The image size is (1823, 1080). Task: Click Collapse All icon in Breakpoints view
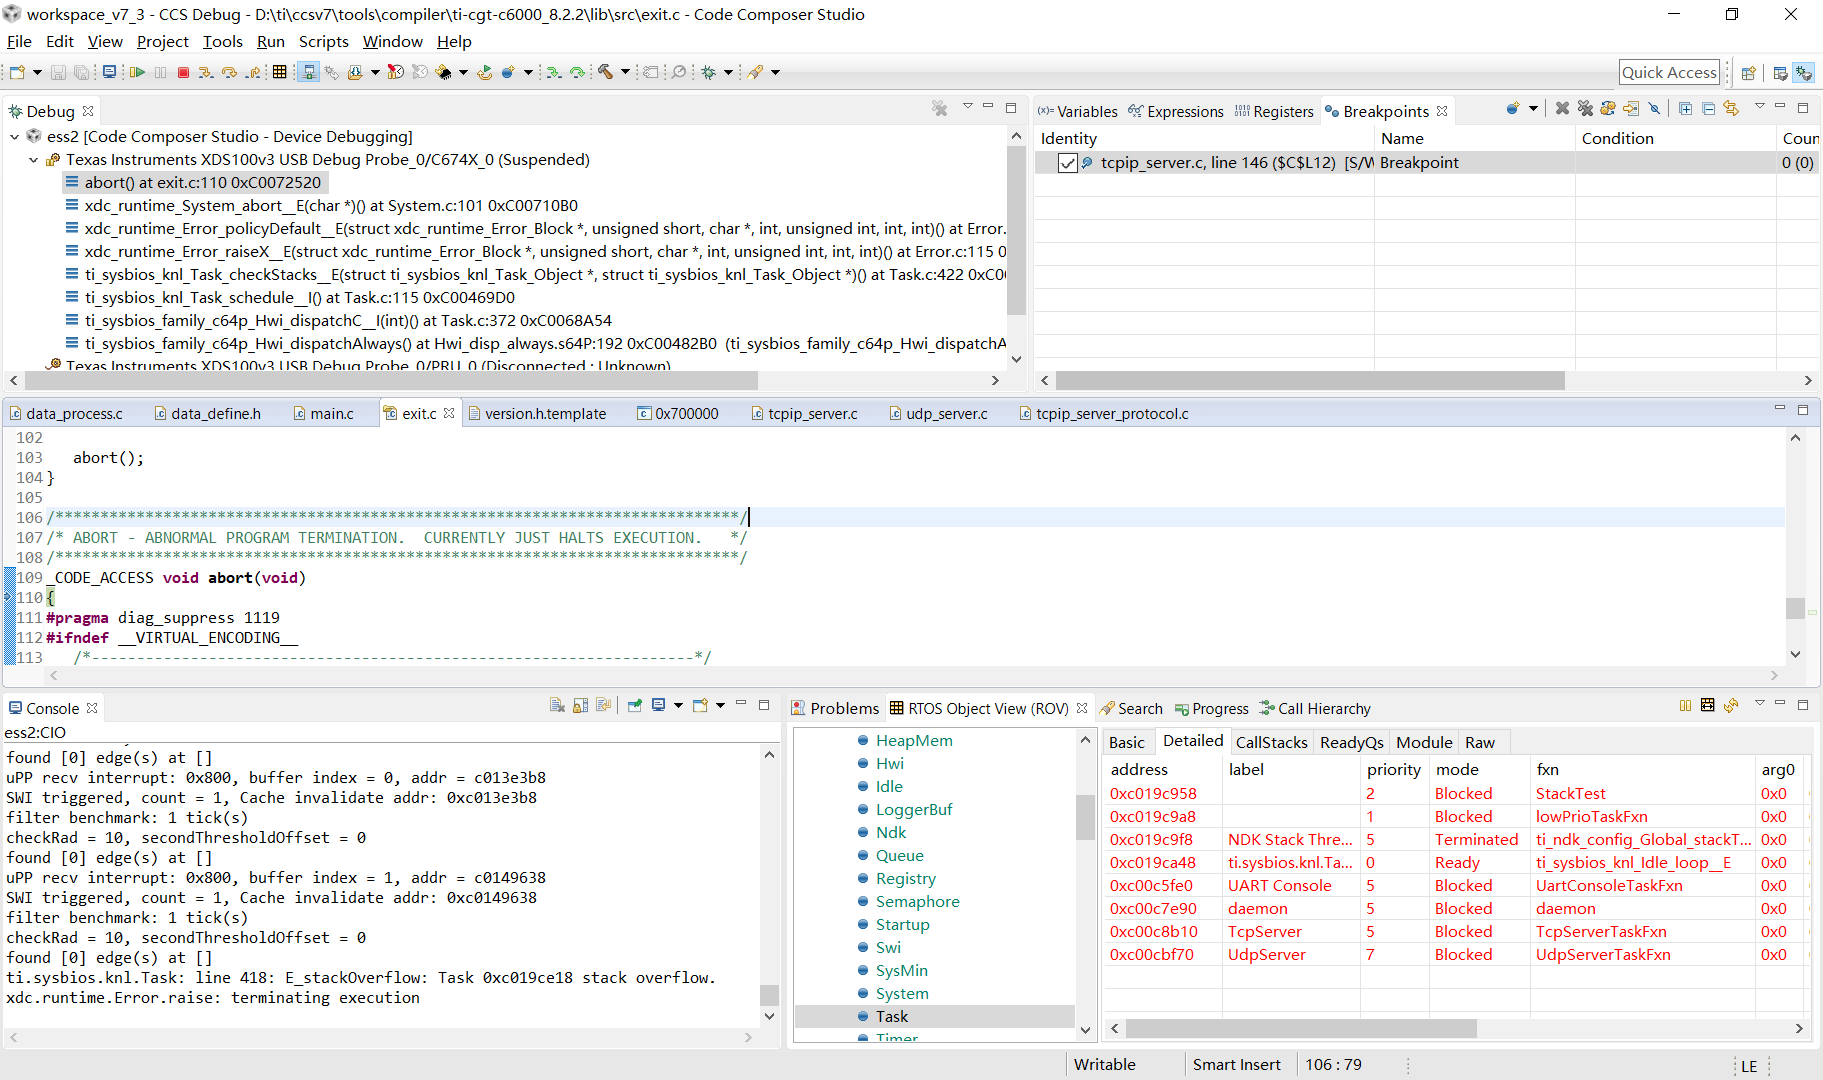pyautogui.click(x=1708, y=108)
